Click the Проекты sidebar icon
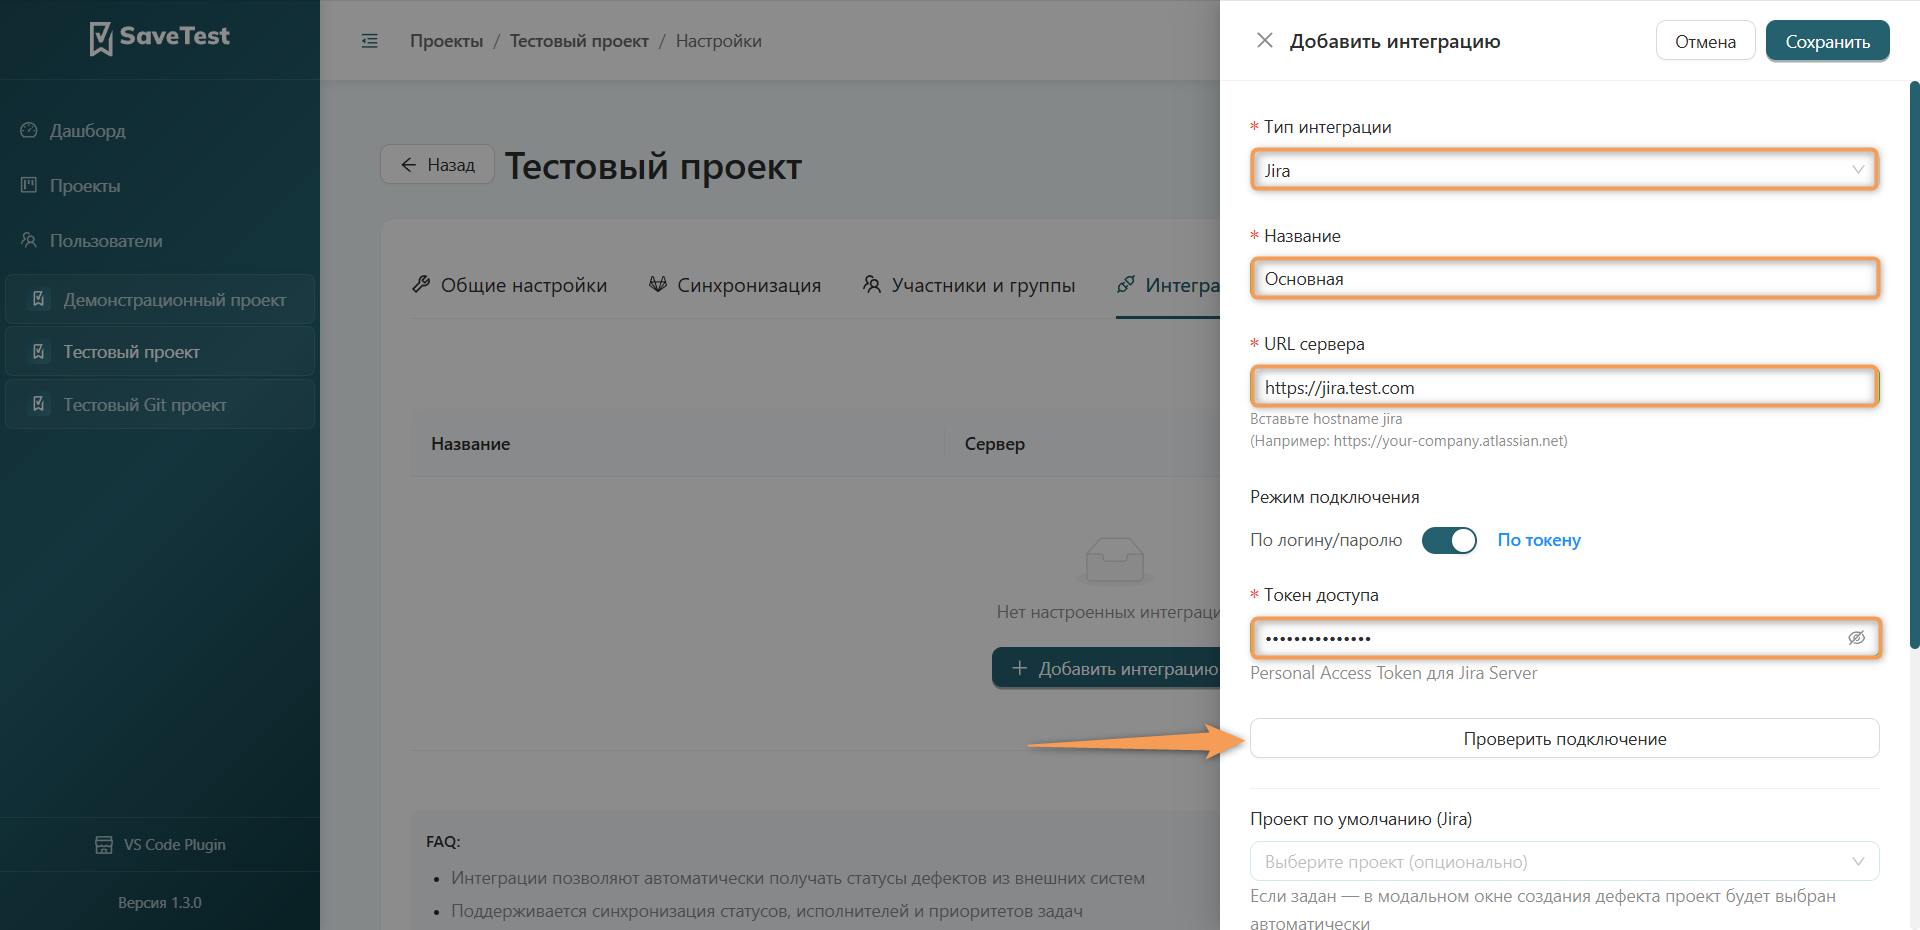The image size is (1920, 930). point(29,185)
